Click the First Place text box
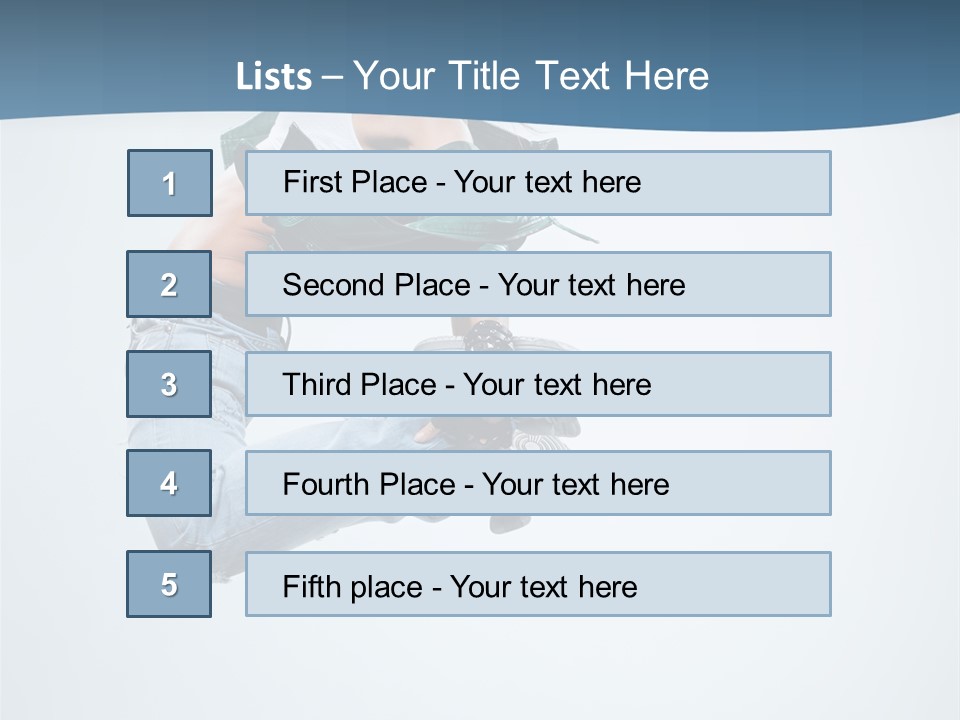The height and width of the screenshot is (720, 960). click(x=538, y=183)
